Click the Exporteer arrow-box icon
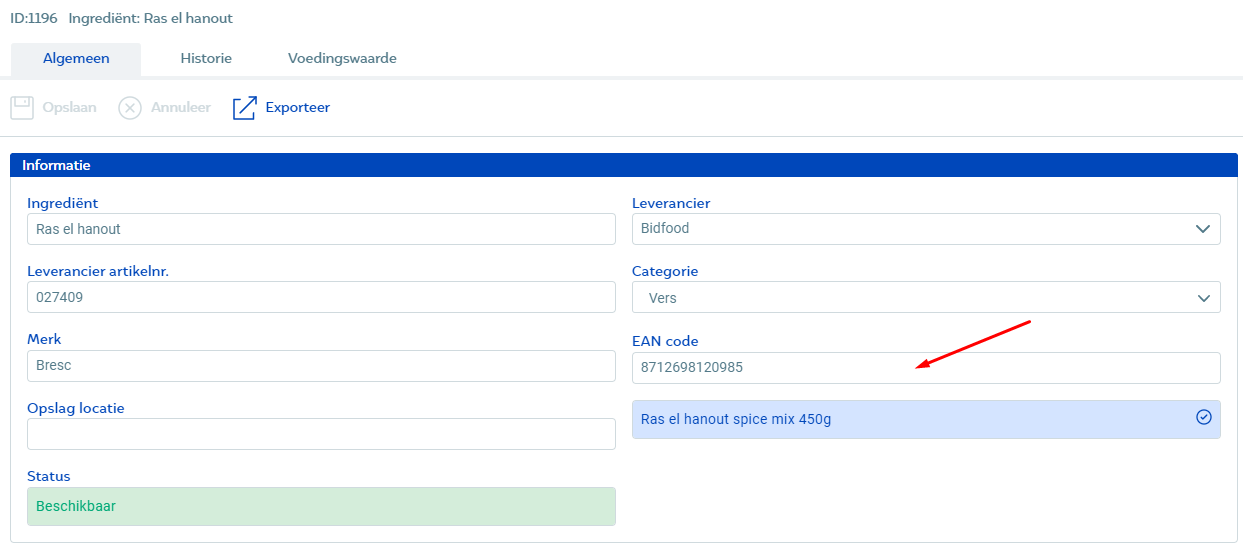This screenshot has width=1243, height=550. pos(245,107)
